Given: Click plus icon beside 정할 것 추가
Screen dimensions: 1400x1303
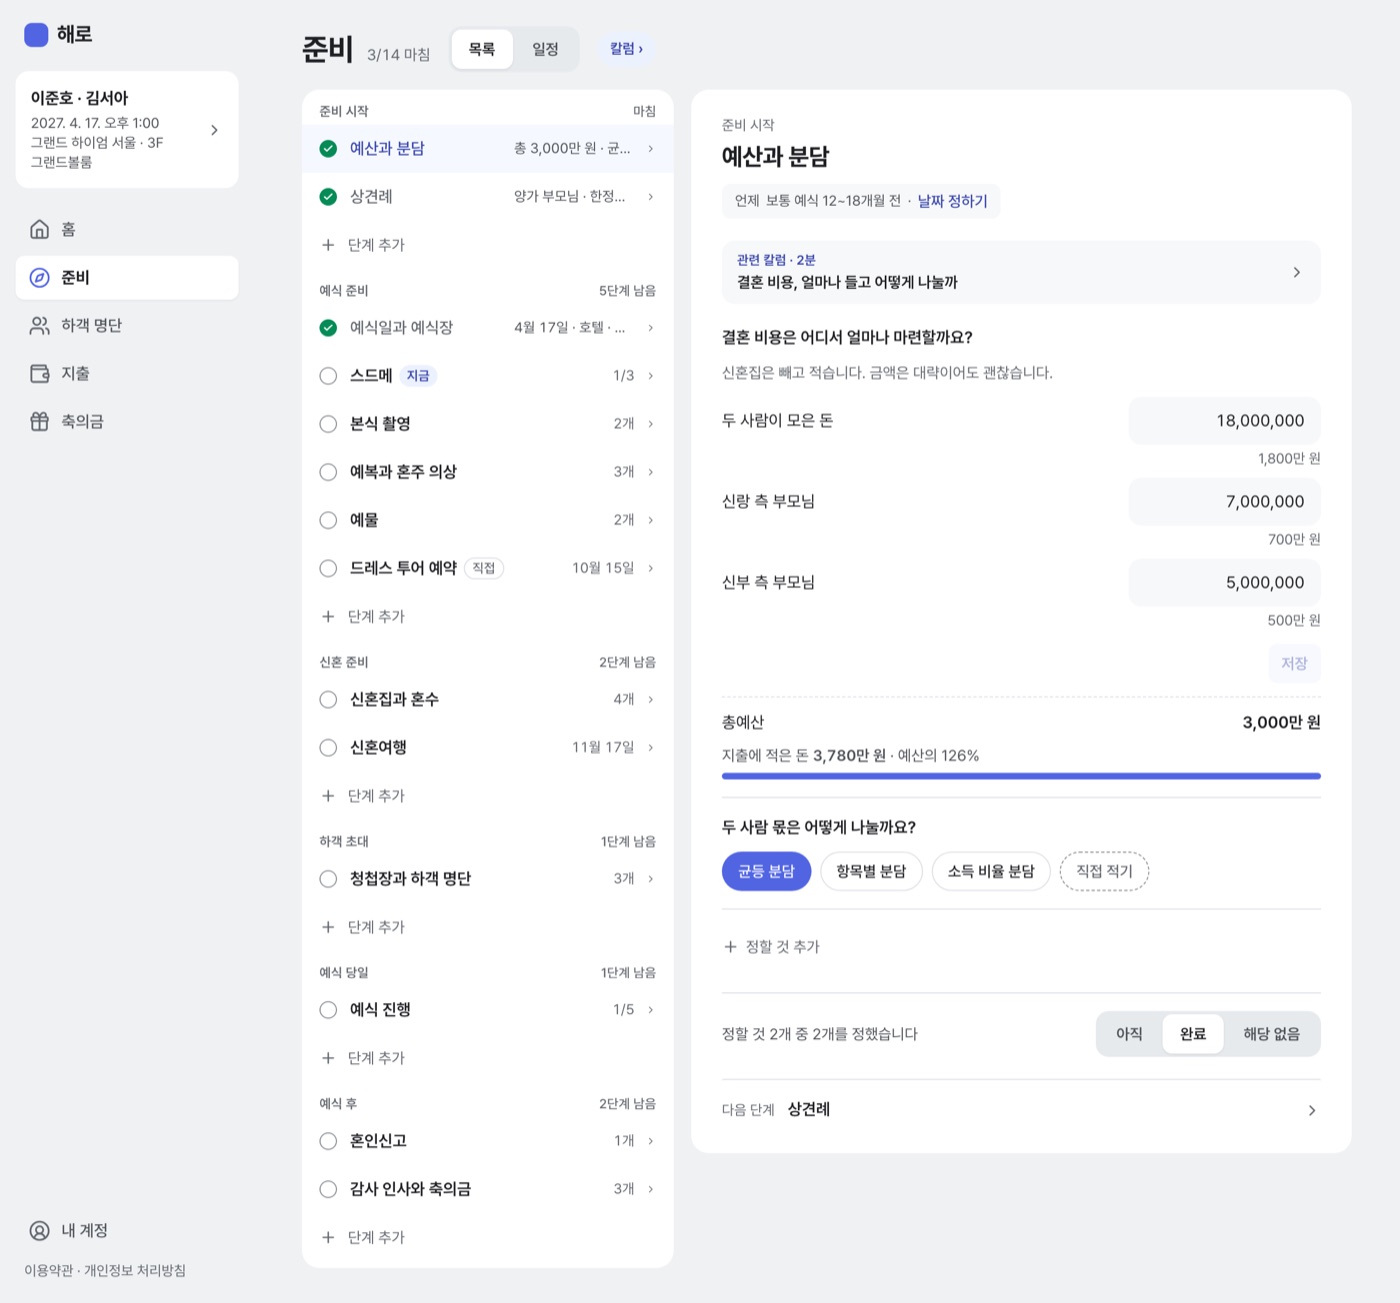Looking at the screenshot, I should (x=730, y=946).
